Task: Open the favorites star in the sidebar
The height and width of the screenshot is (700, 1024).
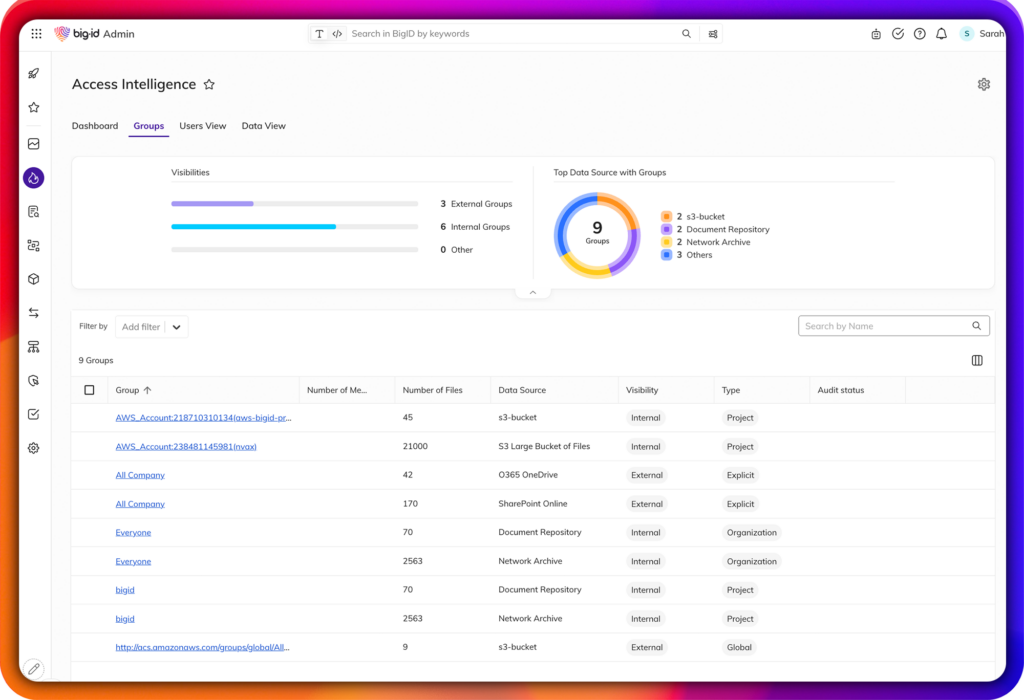Action: coord(33,107)
